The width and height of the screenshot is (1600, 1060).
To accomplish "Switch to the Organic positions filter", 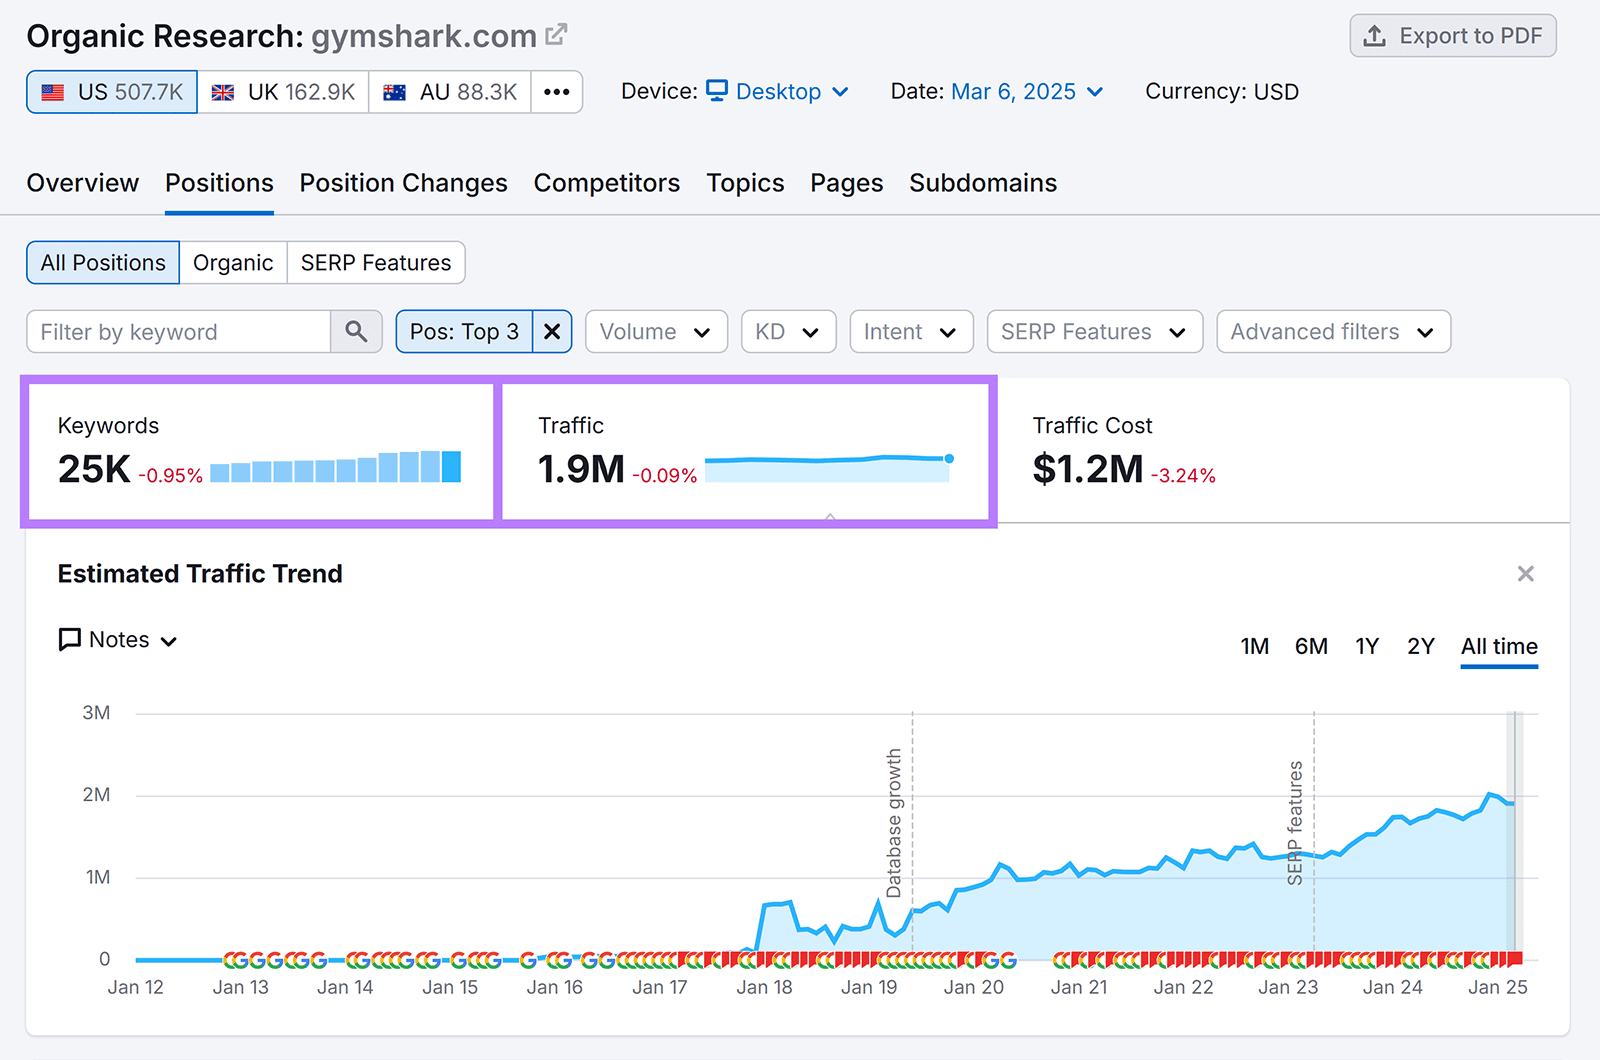I will 233,262.
